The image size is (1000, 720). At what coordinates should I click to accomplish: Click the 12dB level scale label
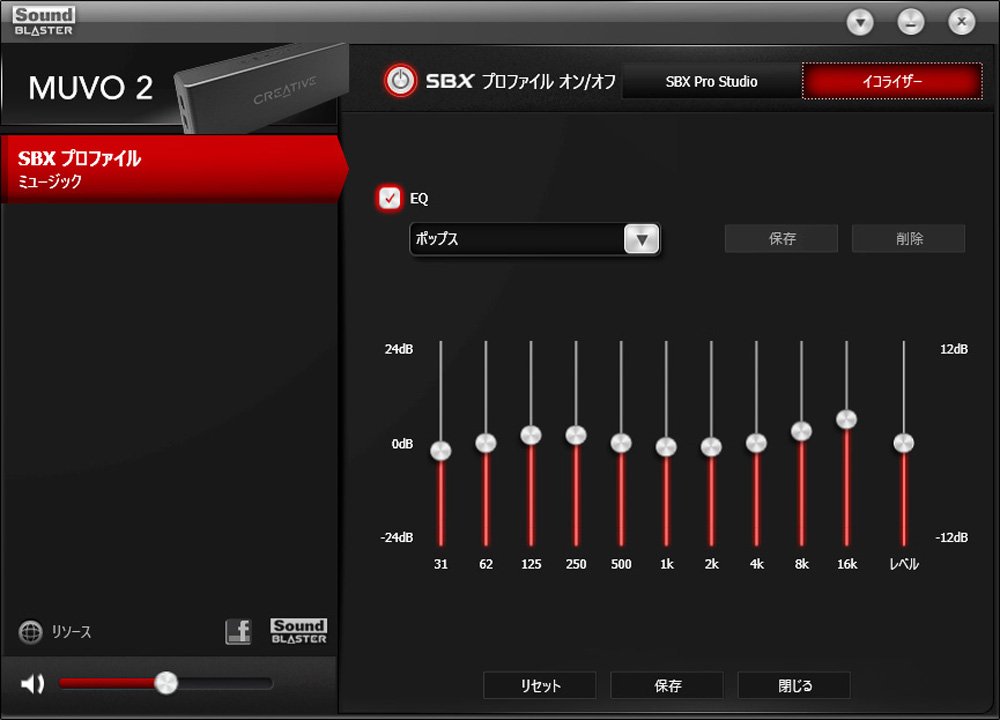coord(954,349)
